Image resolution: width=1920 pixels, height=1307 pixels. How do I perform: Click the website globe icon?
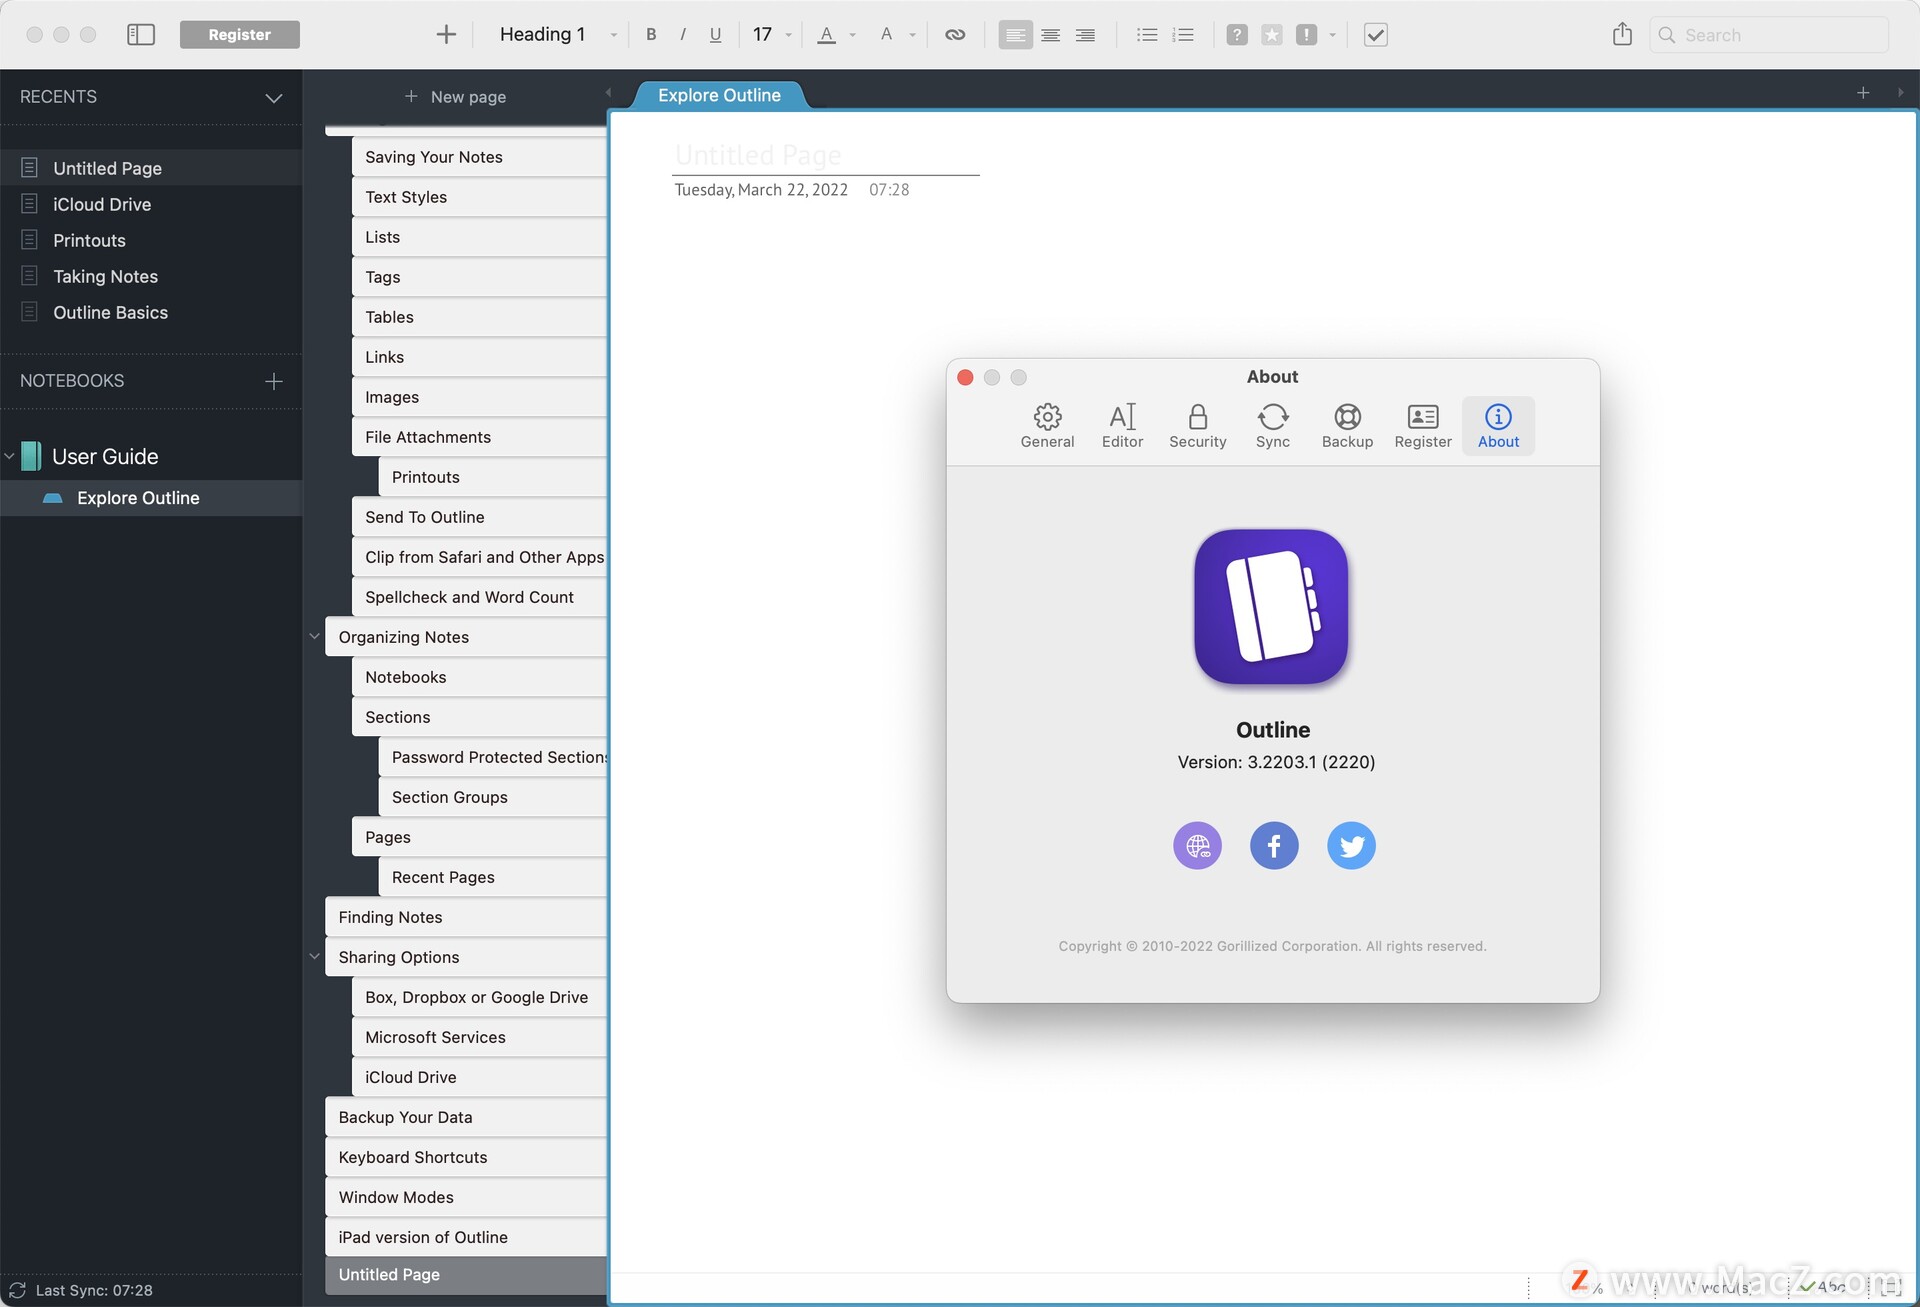1197,846
